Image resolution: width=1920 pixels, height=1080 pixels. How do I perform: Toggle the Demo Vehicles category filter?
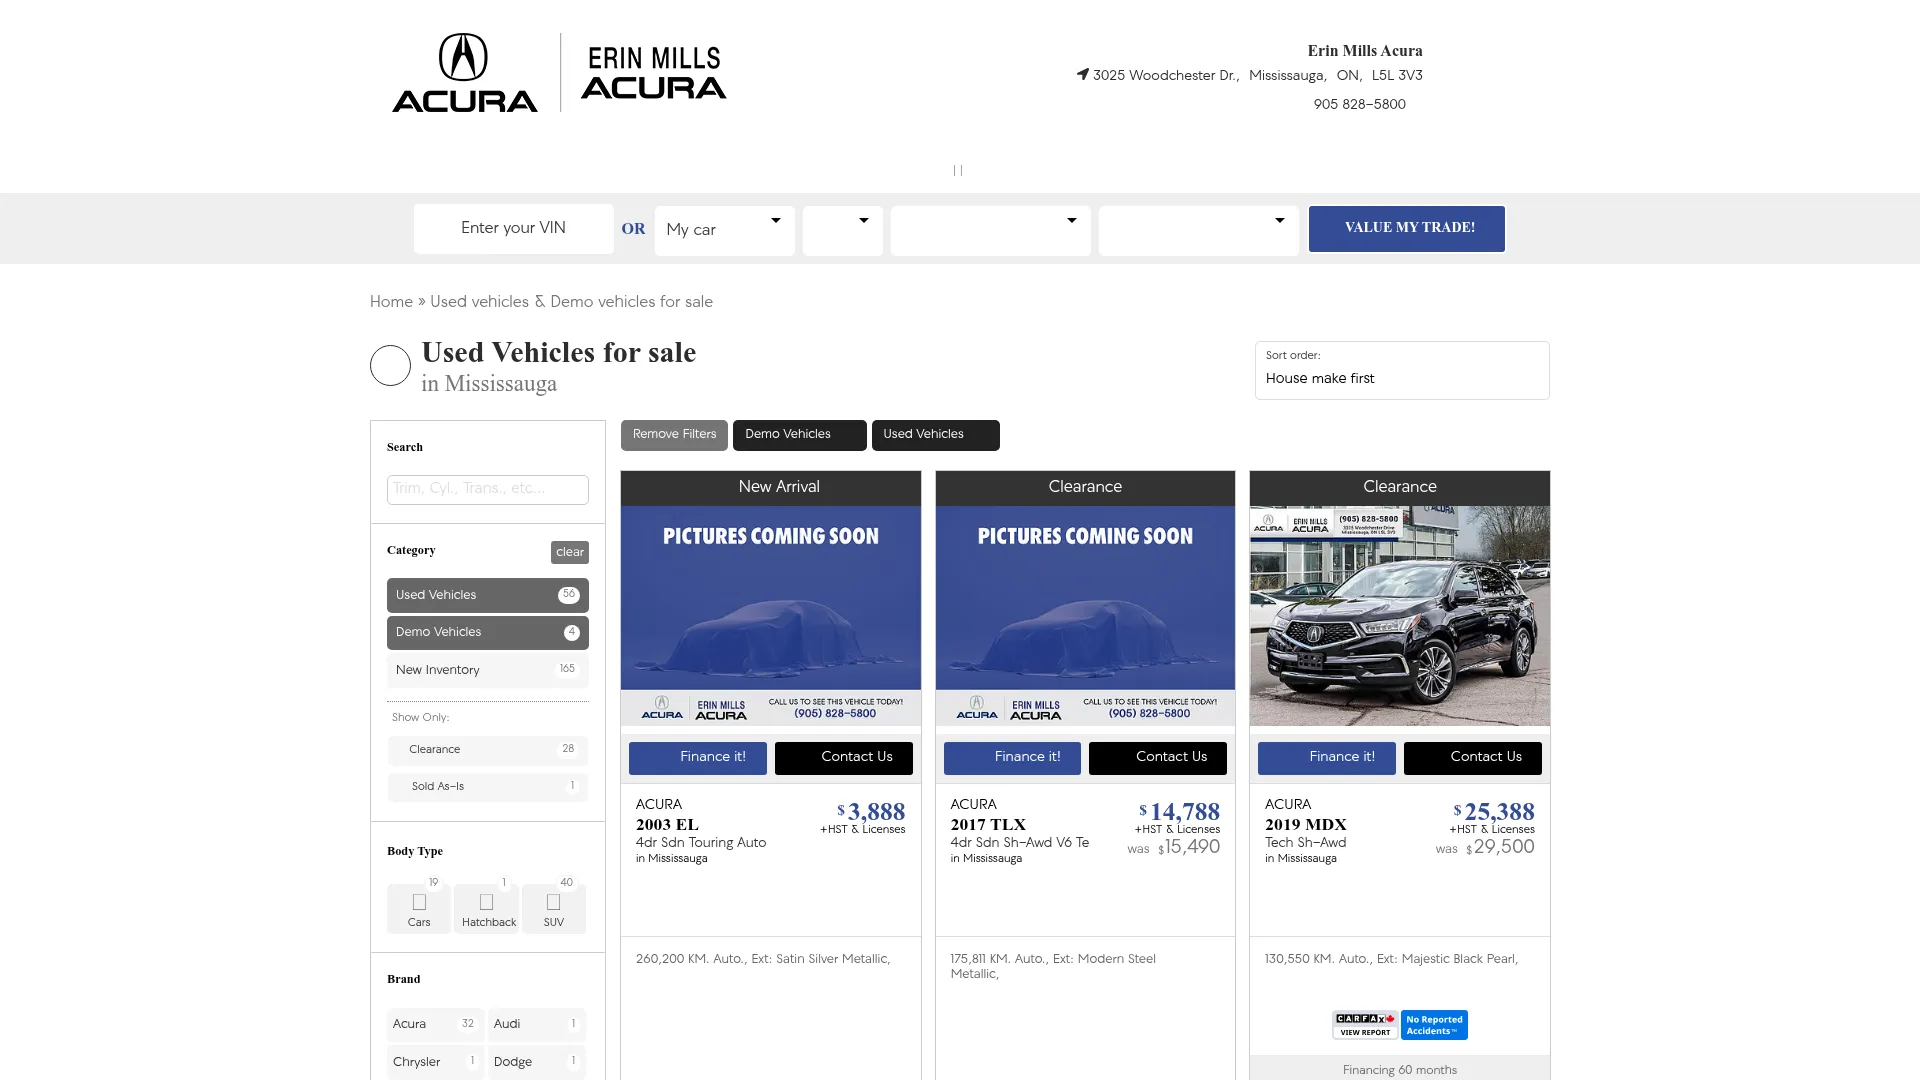[x=488, y=633]
